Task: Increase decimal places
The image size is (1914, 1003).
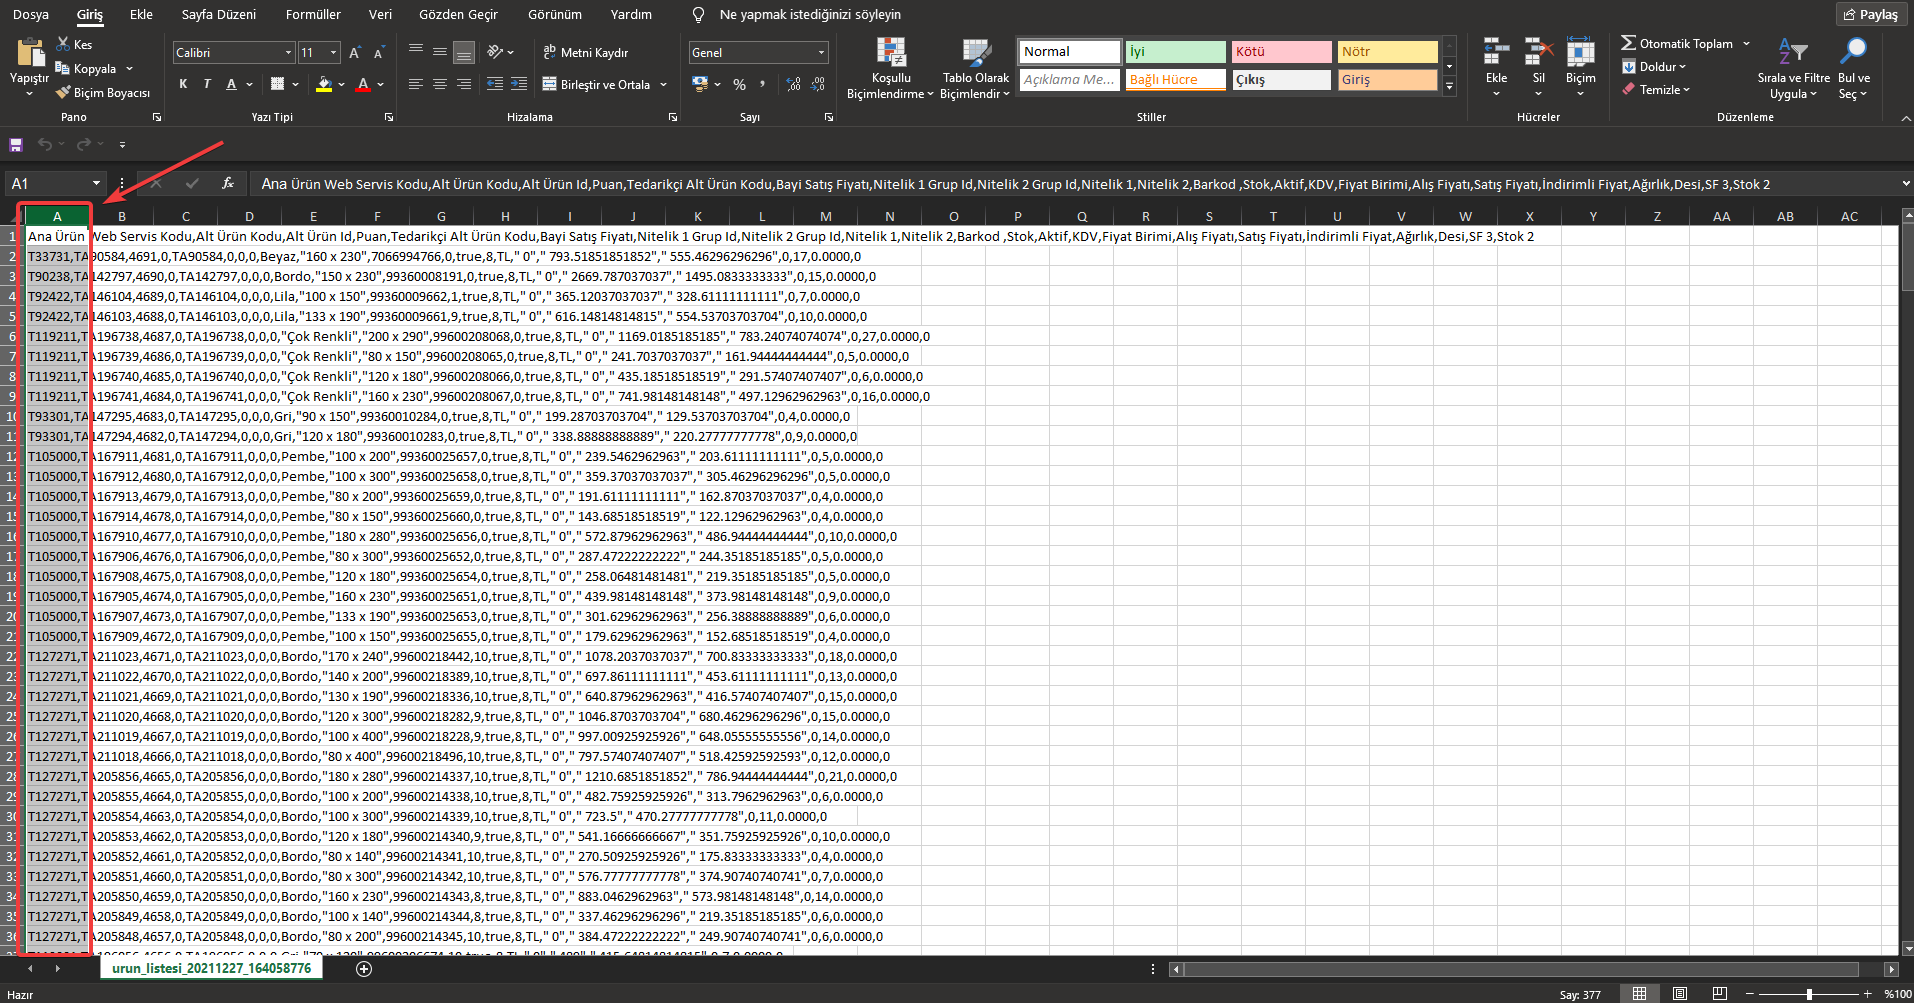Action: (793, 84)
